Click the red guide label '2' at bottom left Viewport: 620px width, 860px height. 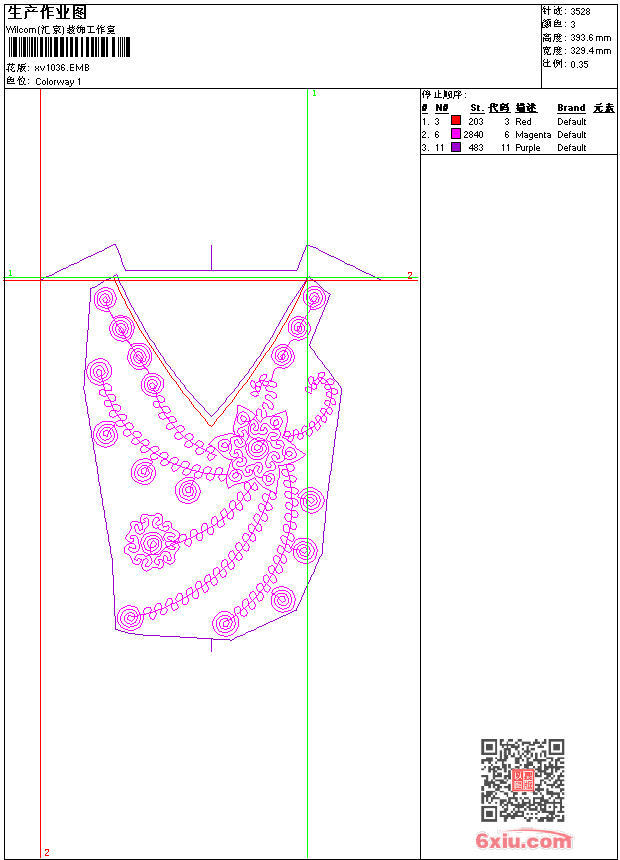coord(47,852)
